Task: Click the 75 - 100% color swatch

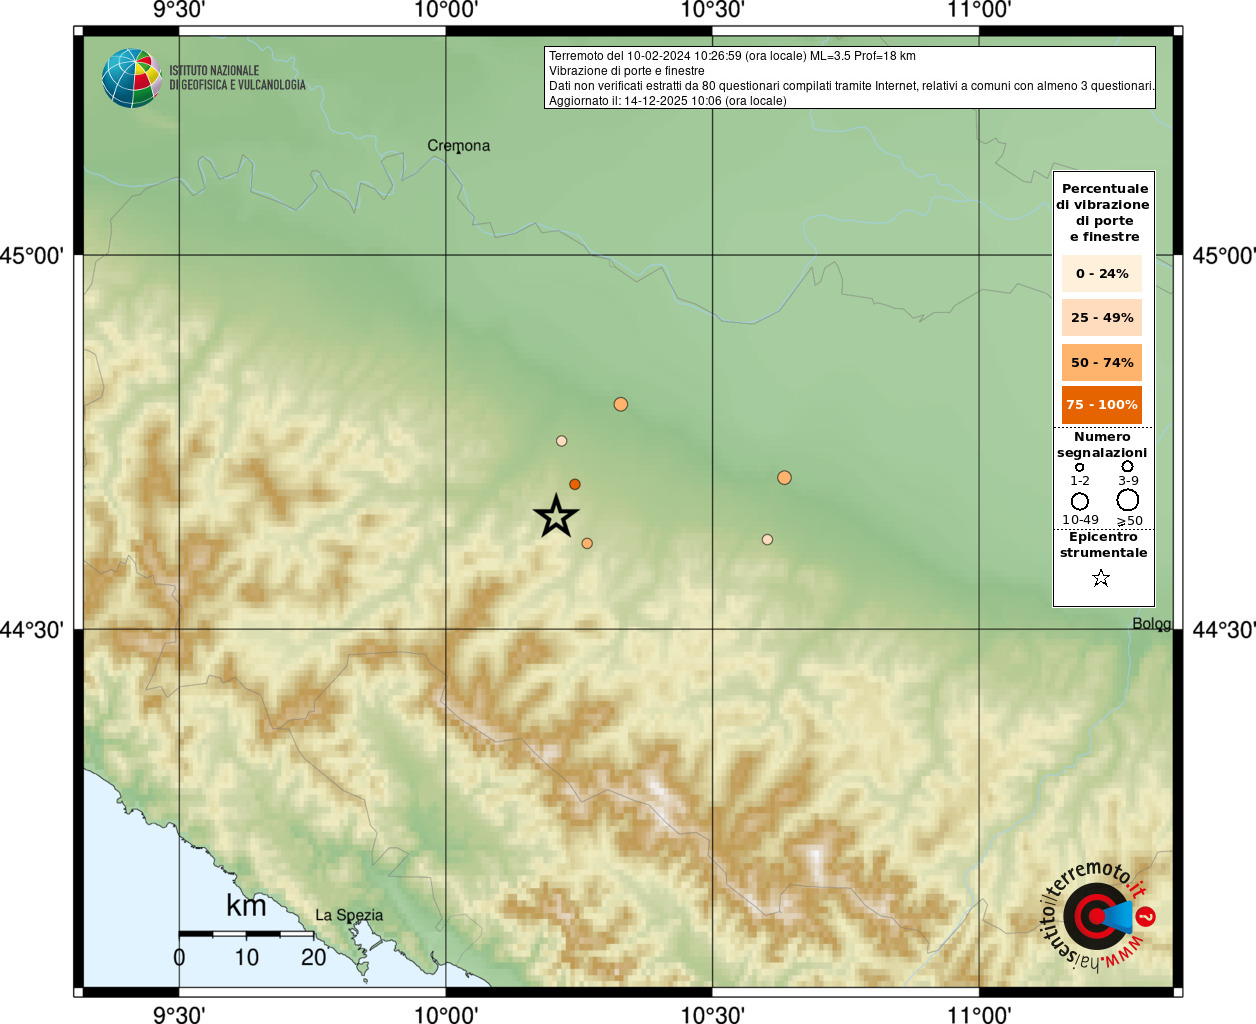Action: (x=1102, y=405)
